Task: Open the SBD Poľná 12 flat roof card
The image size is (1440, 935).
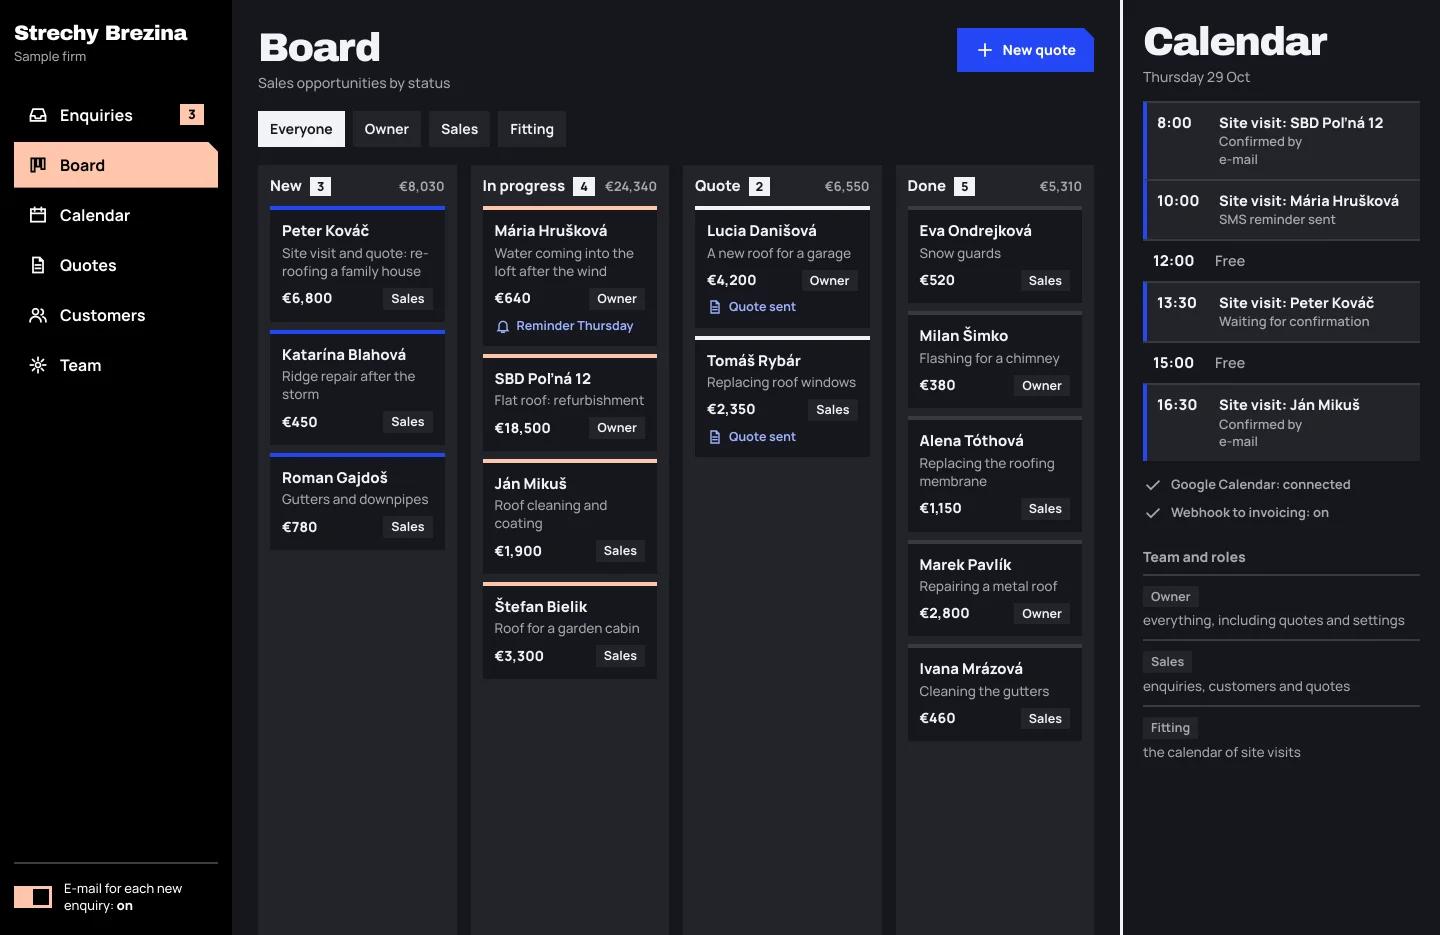Action: (x=570, y=402)
